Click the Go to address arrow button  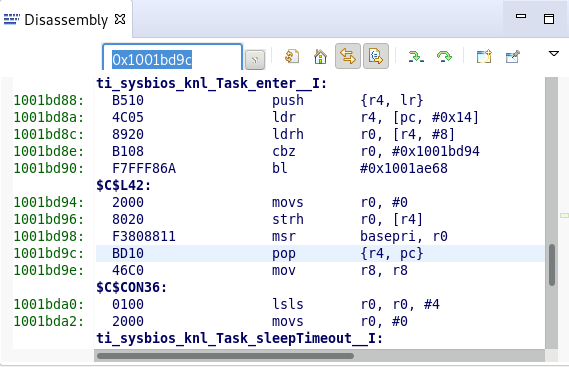pos(255,60)
